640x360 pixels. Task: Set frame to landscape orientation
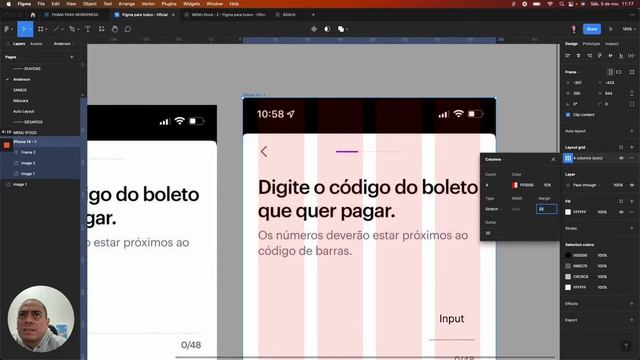tap(619, 72)
